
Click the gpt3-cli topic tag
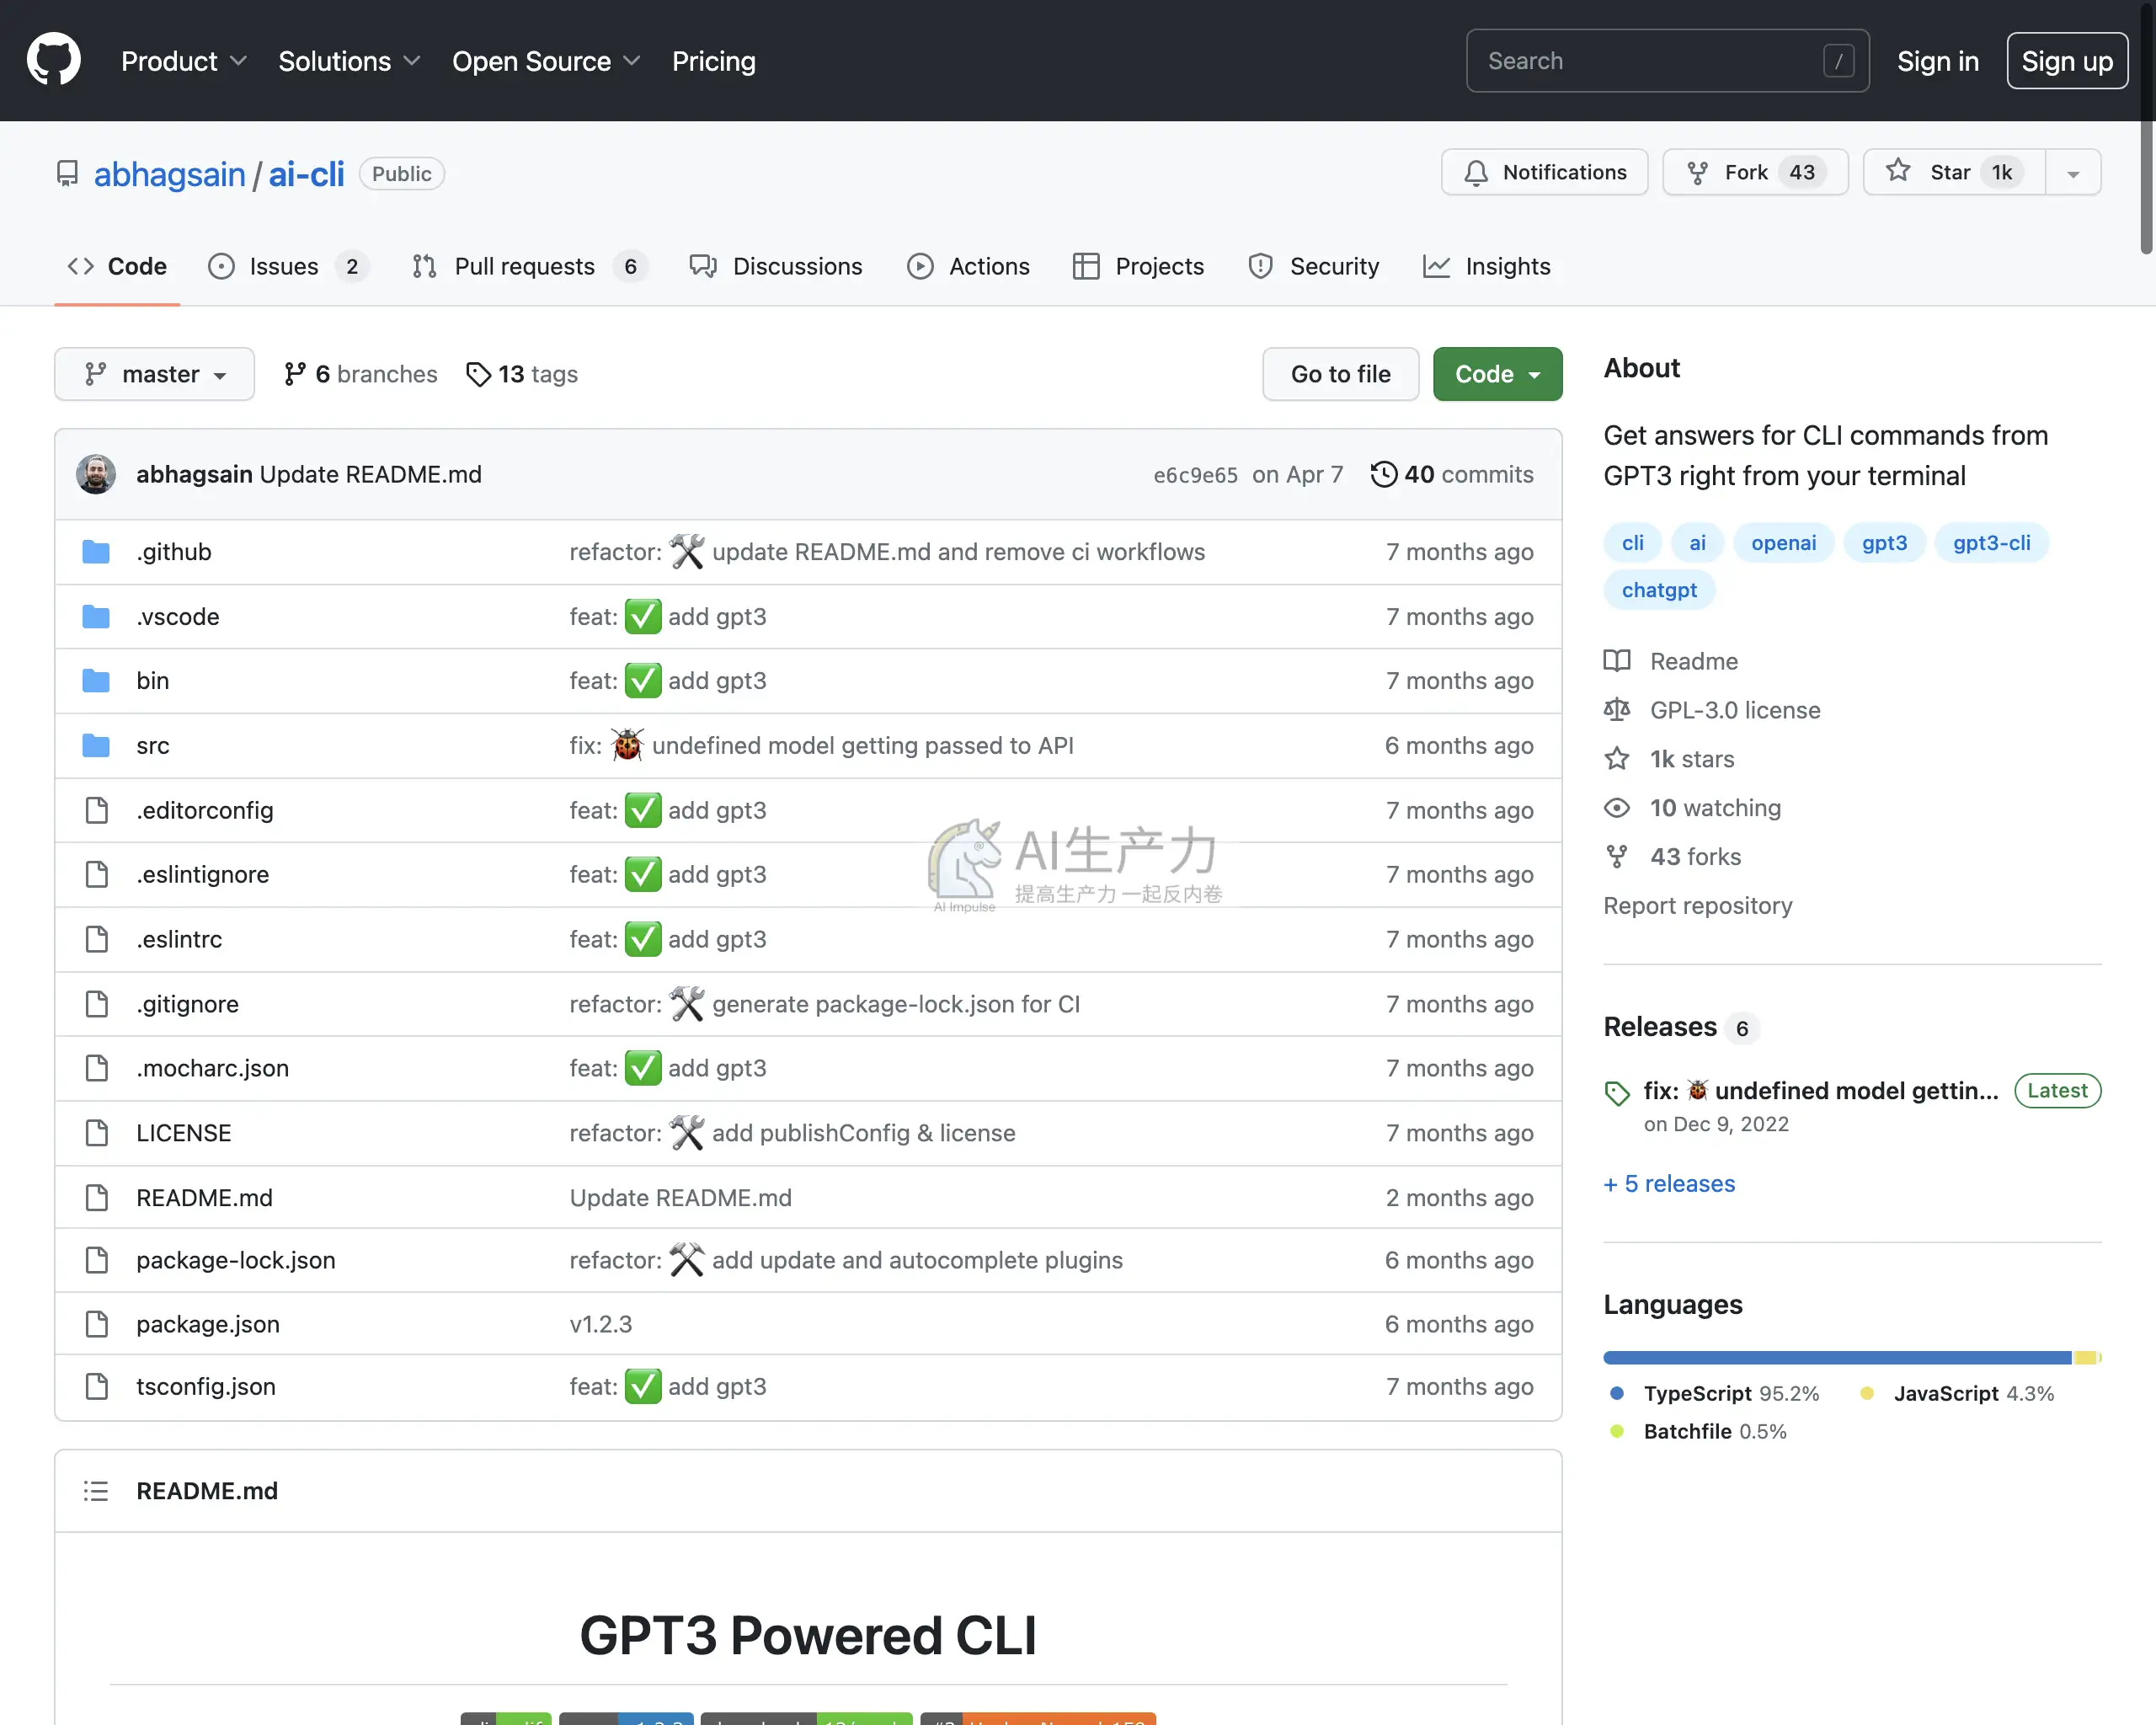(x=1991, y=543)
